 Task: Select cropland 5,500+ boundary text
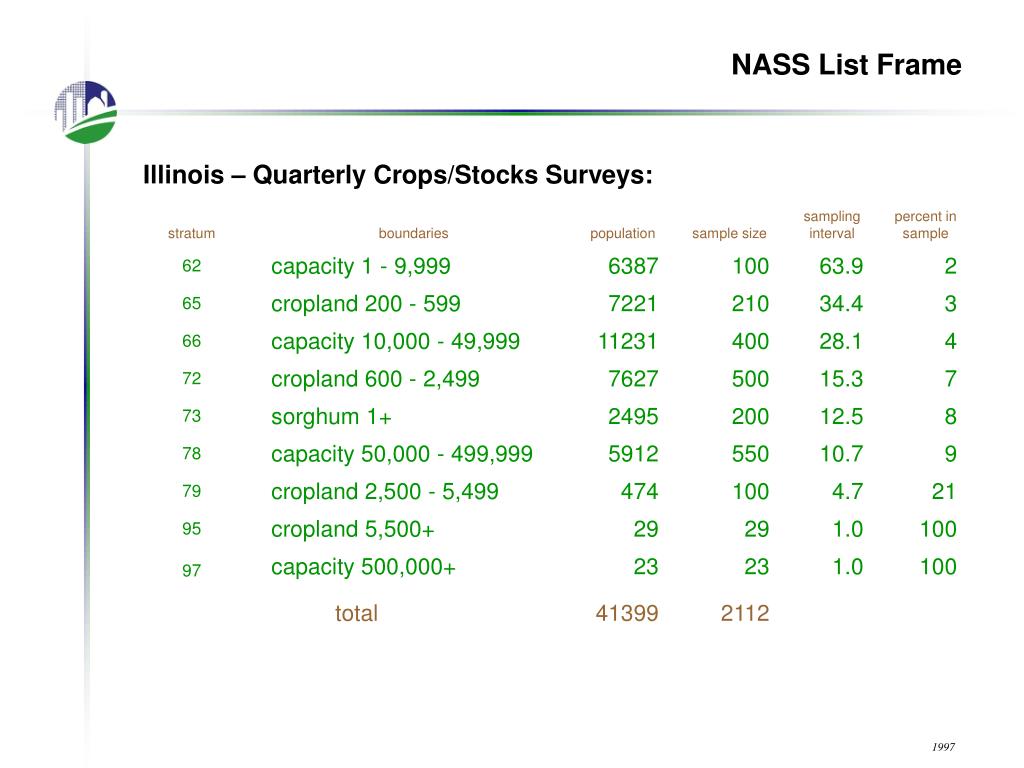pos(353,530)
